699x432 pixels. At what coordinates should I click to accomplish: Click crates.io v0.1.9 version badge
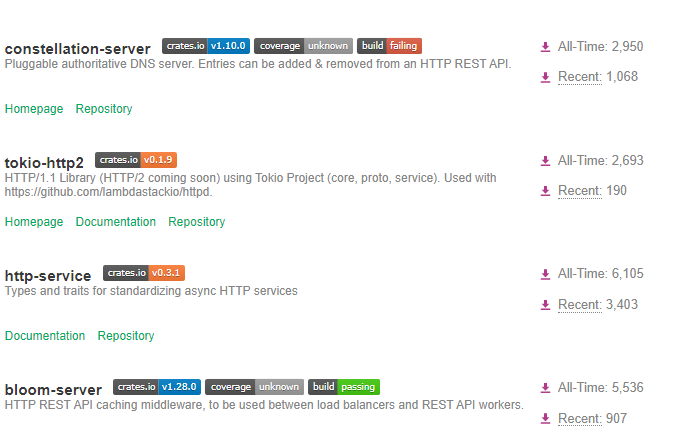(136, 160)
